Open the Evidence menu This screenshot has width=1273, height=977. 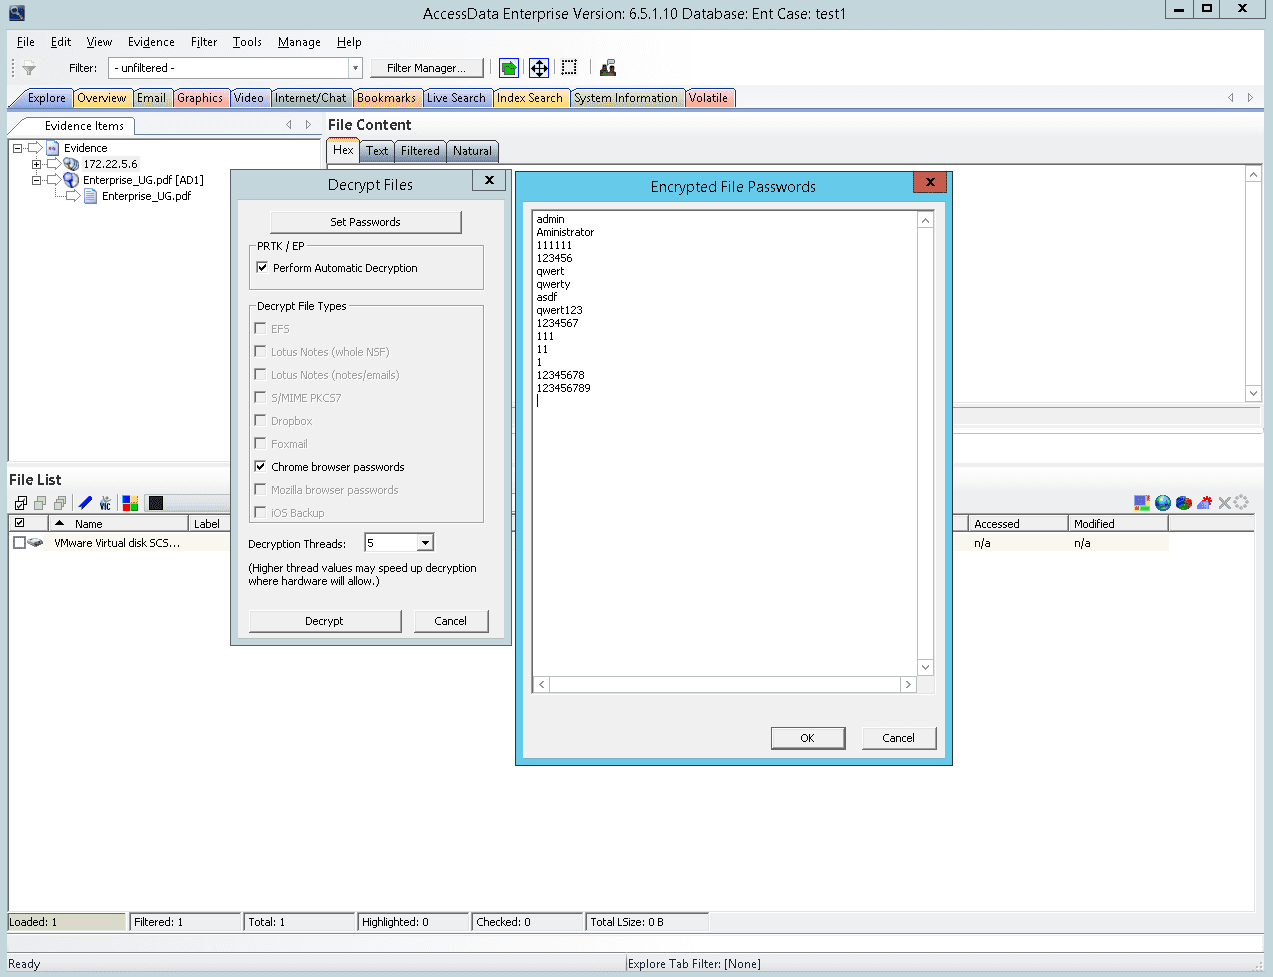[x=151, y=42]
